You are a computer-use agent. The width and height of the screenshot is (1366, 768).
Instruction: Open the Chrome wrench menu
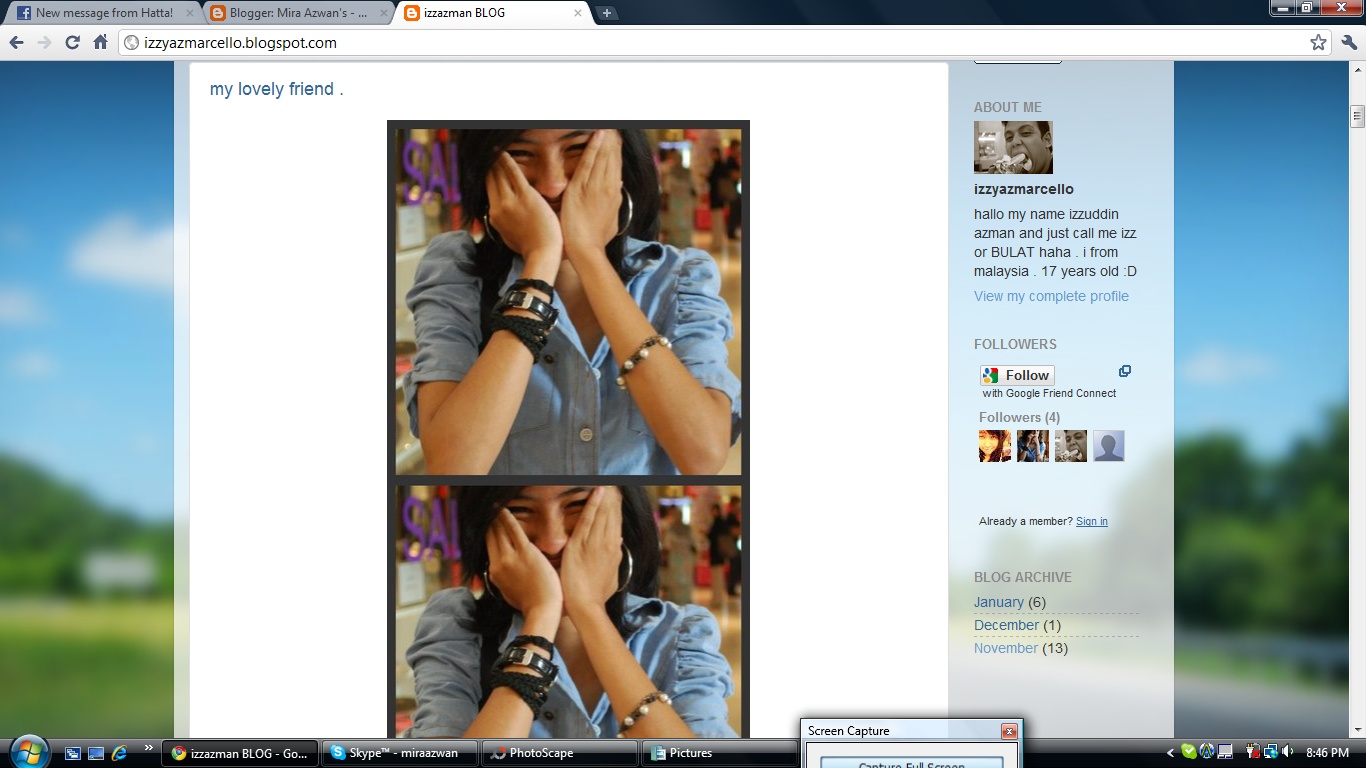point(1349,43)
